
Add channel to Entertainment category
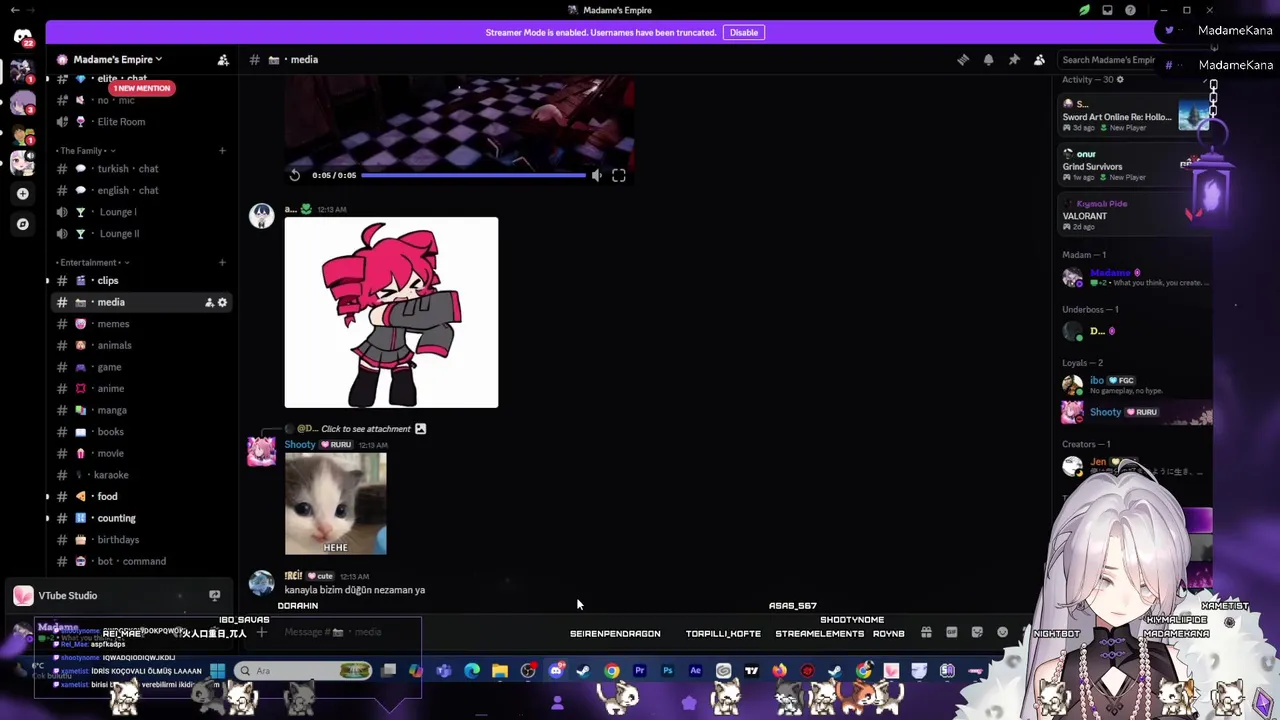tap(222, 263)
